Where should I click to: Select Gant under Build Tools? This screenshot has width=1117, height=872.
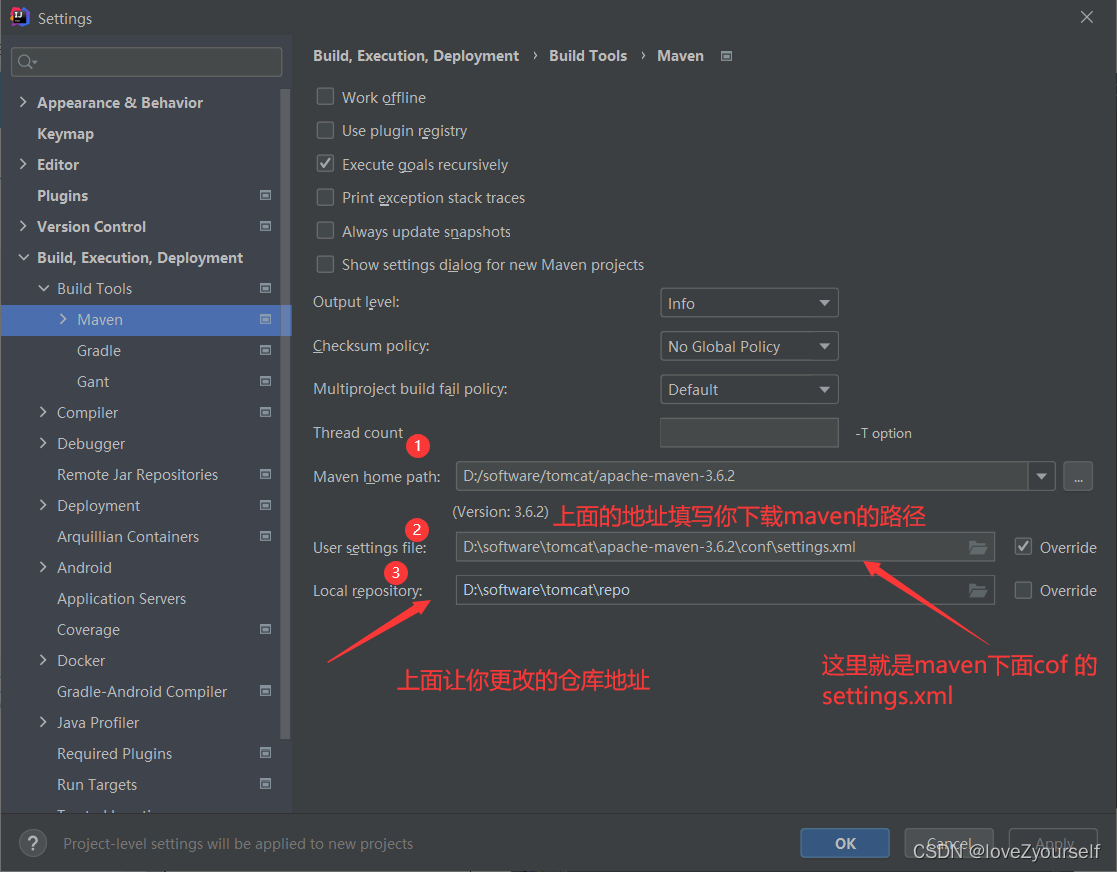click(x=93, y=382)
